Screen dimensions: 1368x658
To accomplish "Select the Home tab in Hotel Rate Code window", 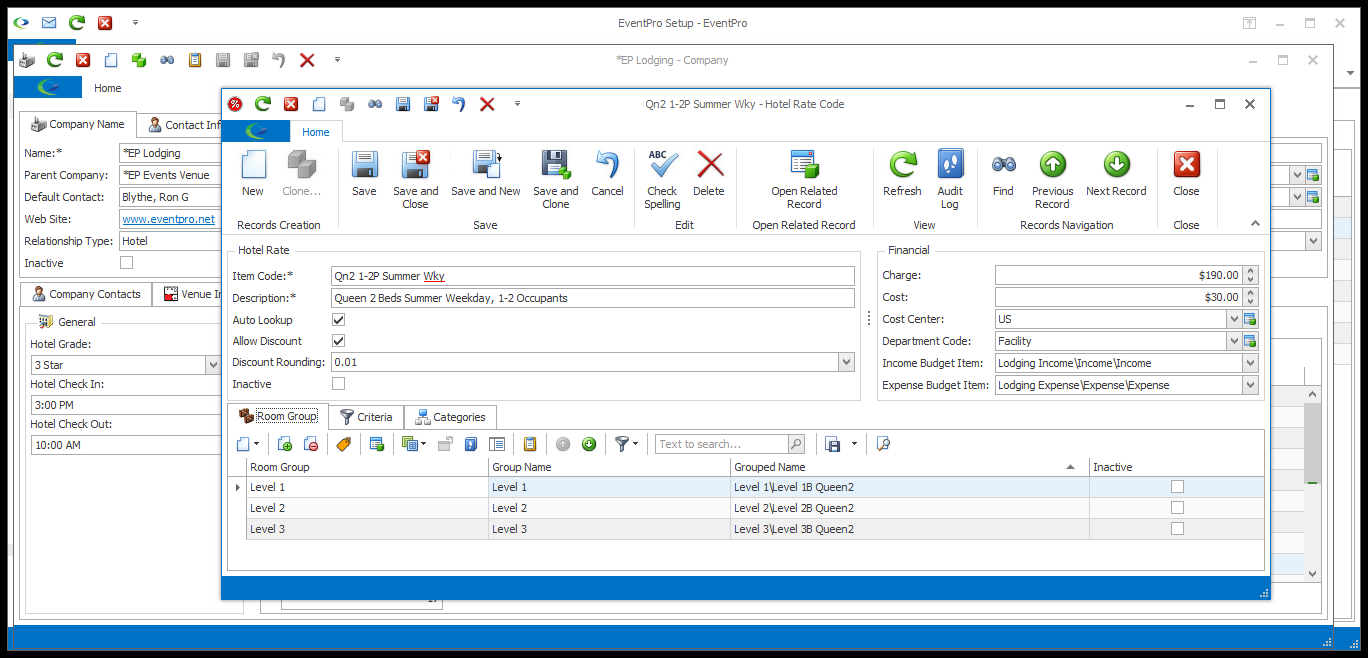I will [x=316, y=132].
